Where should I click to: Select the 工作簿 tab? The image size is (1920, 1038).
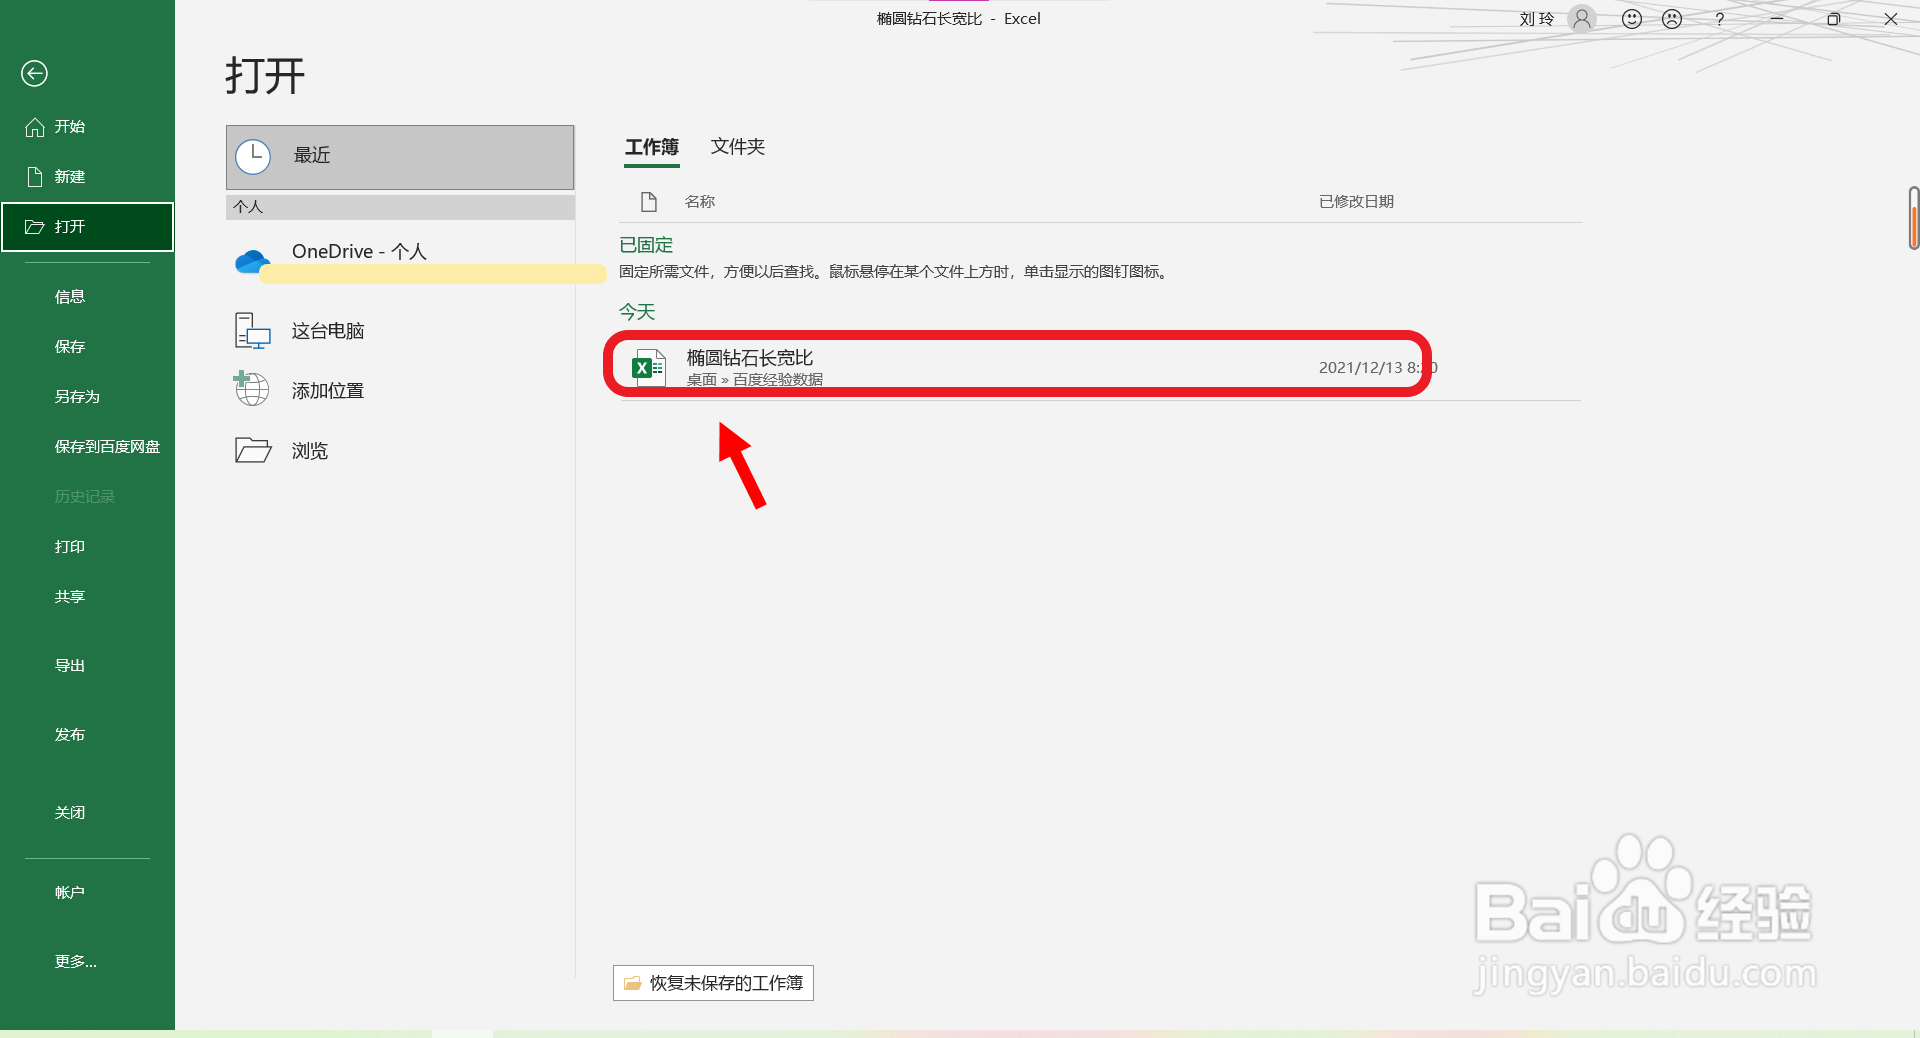(651, 147)
